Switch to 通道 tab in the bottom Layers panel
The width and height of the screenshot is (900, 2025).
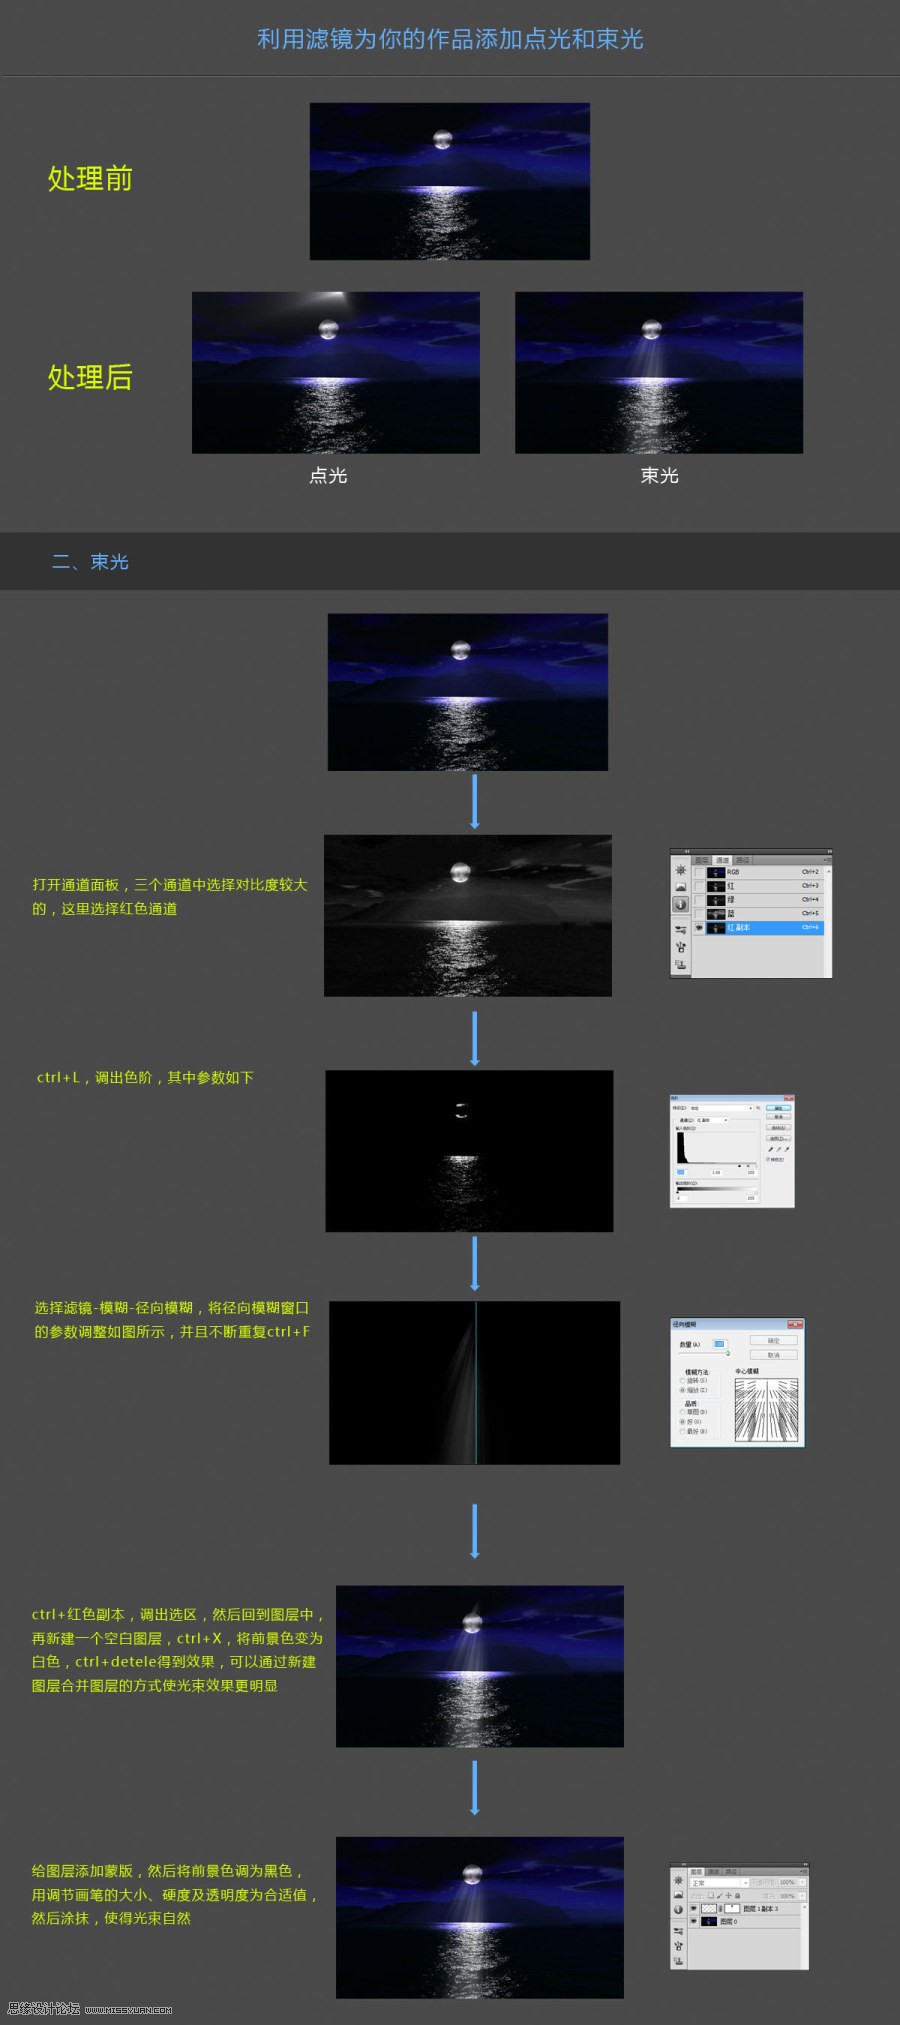714,1872
